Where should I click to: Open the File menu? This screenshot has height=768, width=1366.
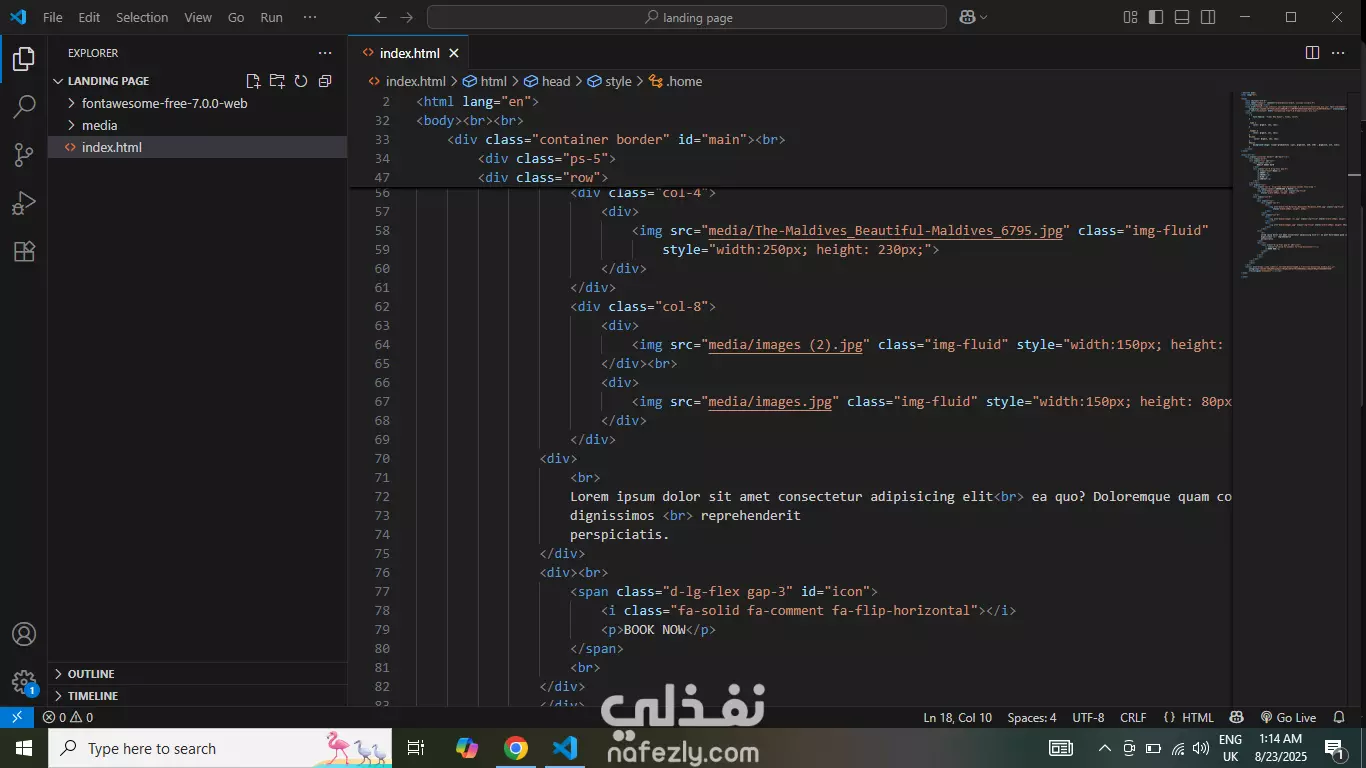[52, 17]
